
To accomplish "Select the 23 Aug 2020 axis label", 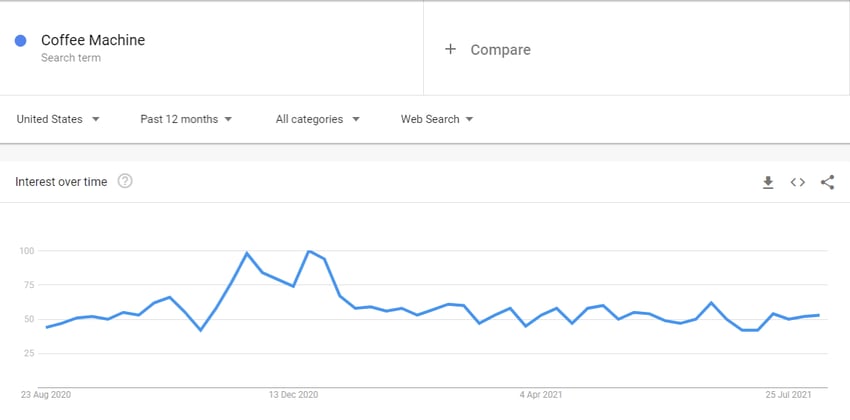I will 46,395.
